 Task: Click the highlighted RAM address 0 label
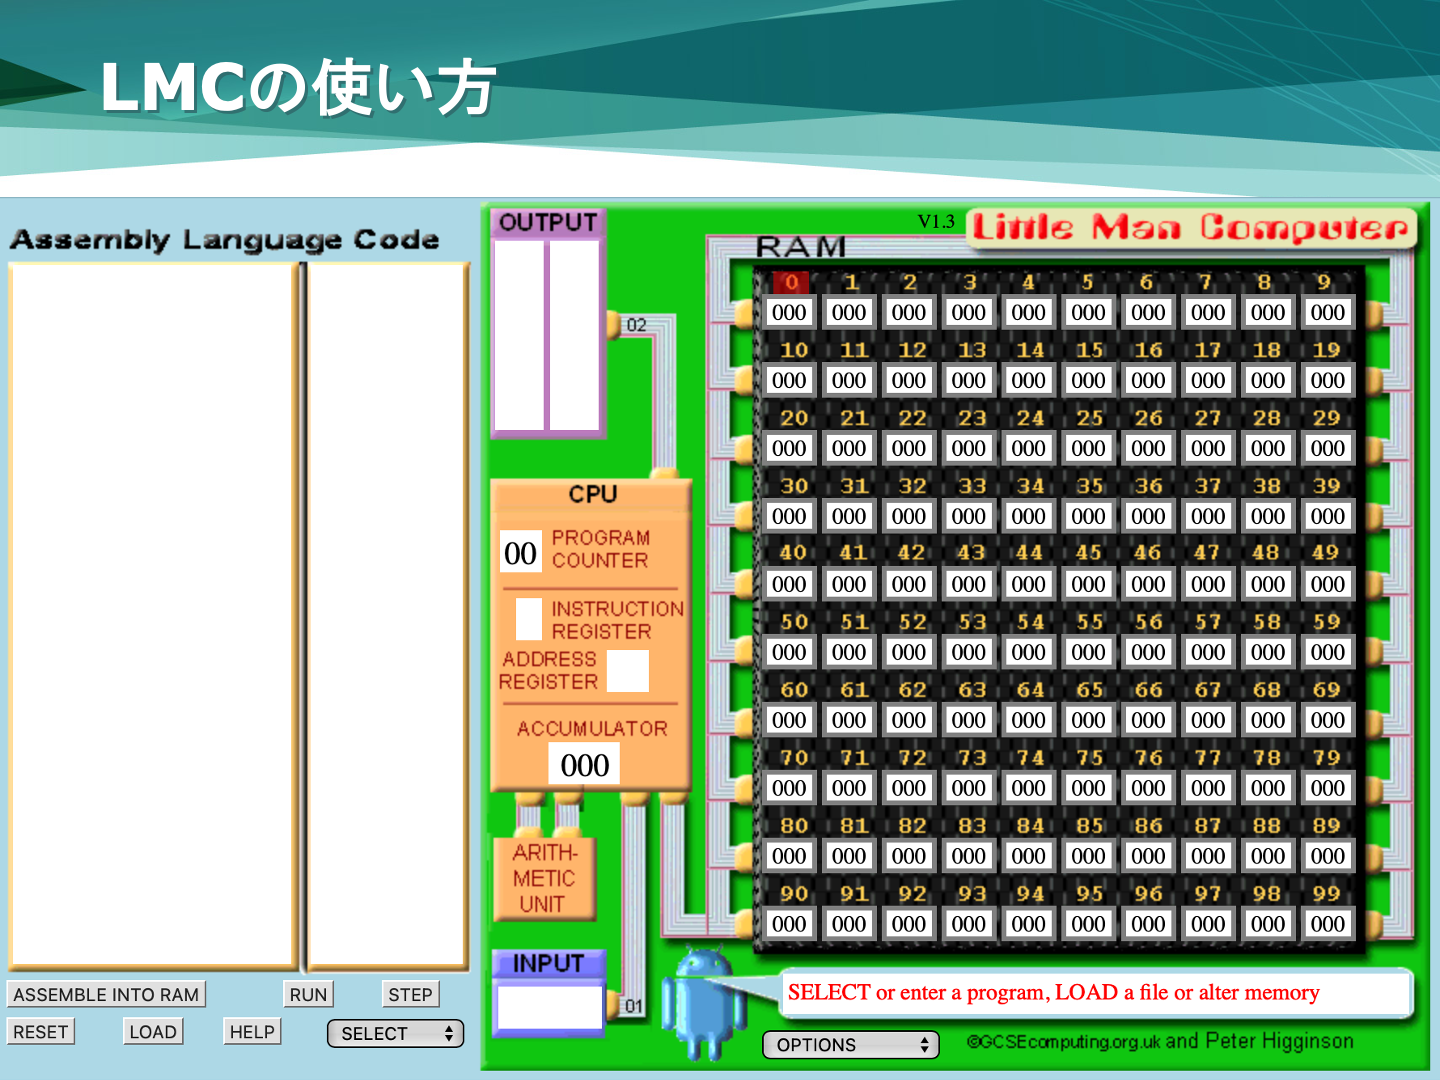790,283
